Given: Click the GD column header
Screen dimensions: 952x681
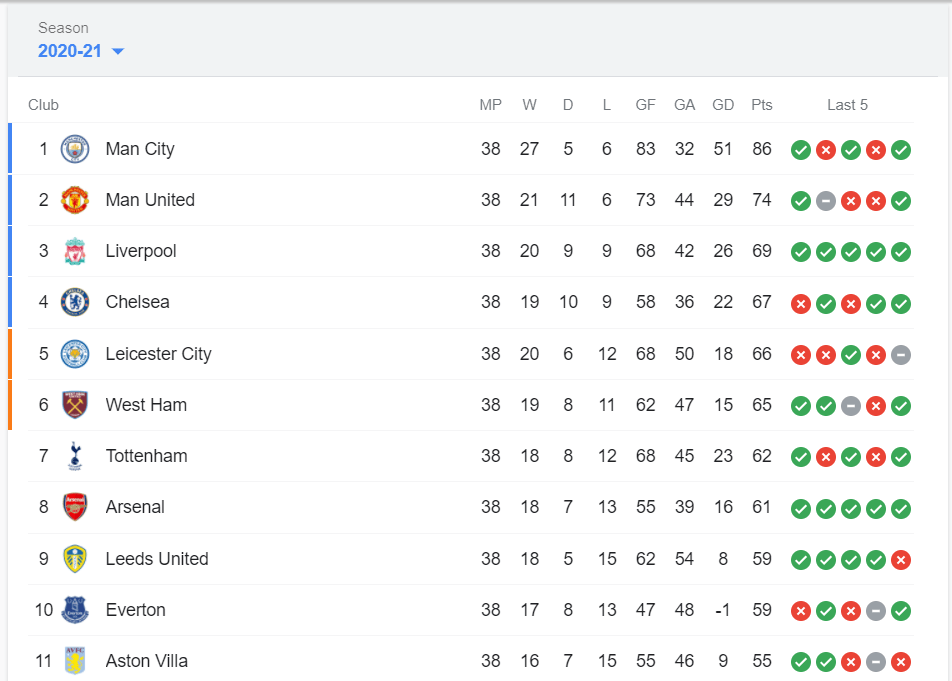Looking at the screenshot, I should click(x=723, y=105).
